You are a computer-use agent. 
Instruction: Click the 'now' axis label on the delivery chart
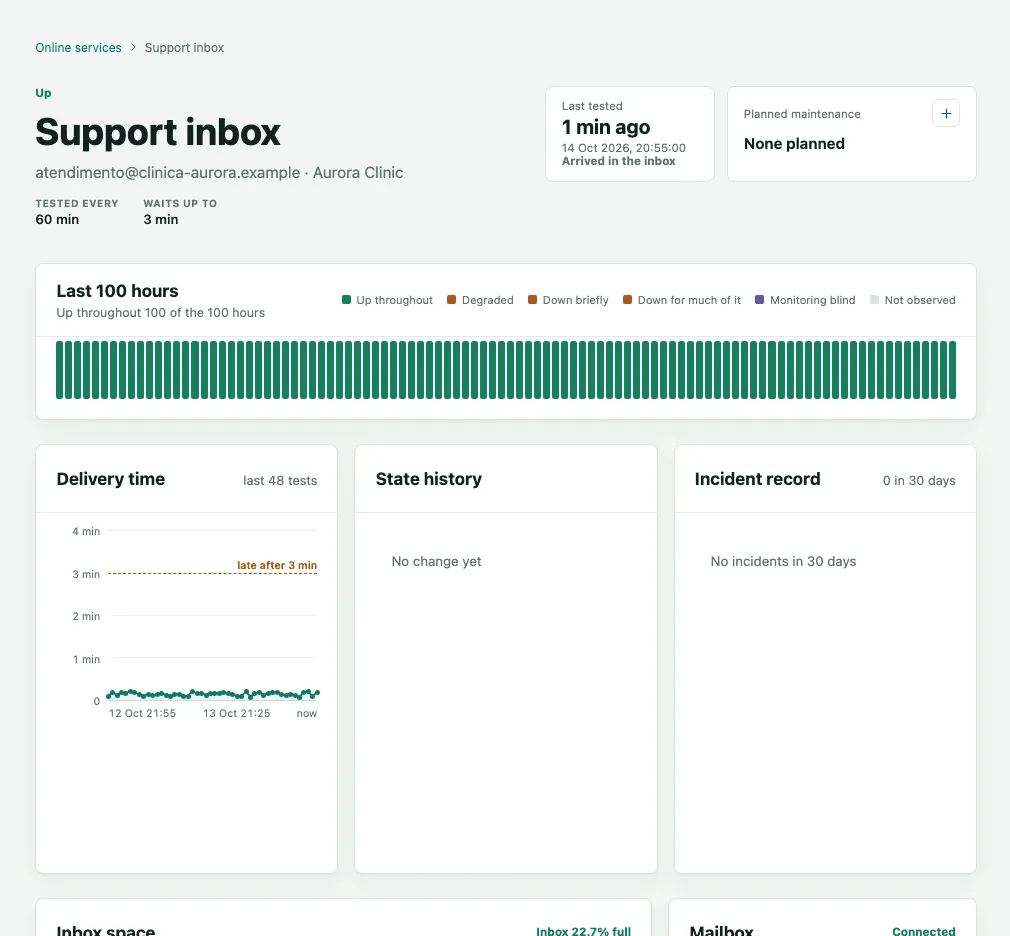(x=307, y=713)
